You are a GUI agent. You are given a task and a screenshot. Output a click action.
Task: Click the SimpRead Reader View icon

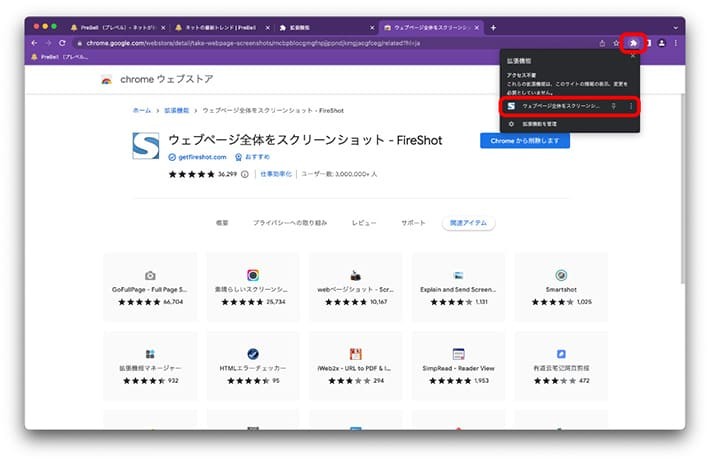(x=458, y=354)
